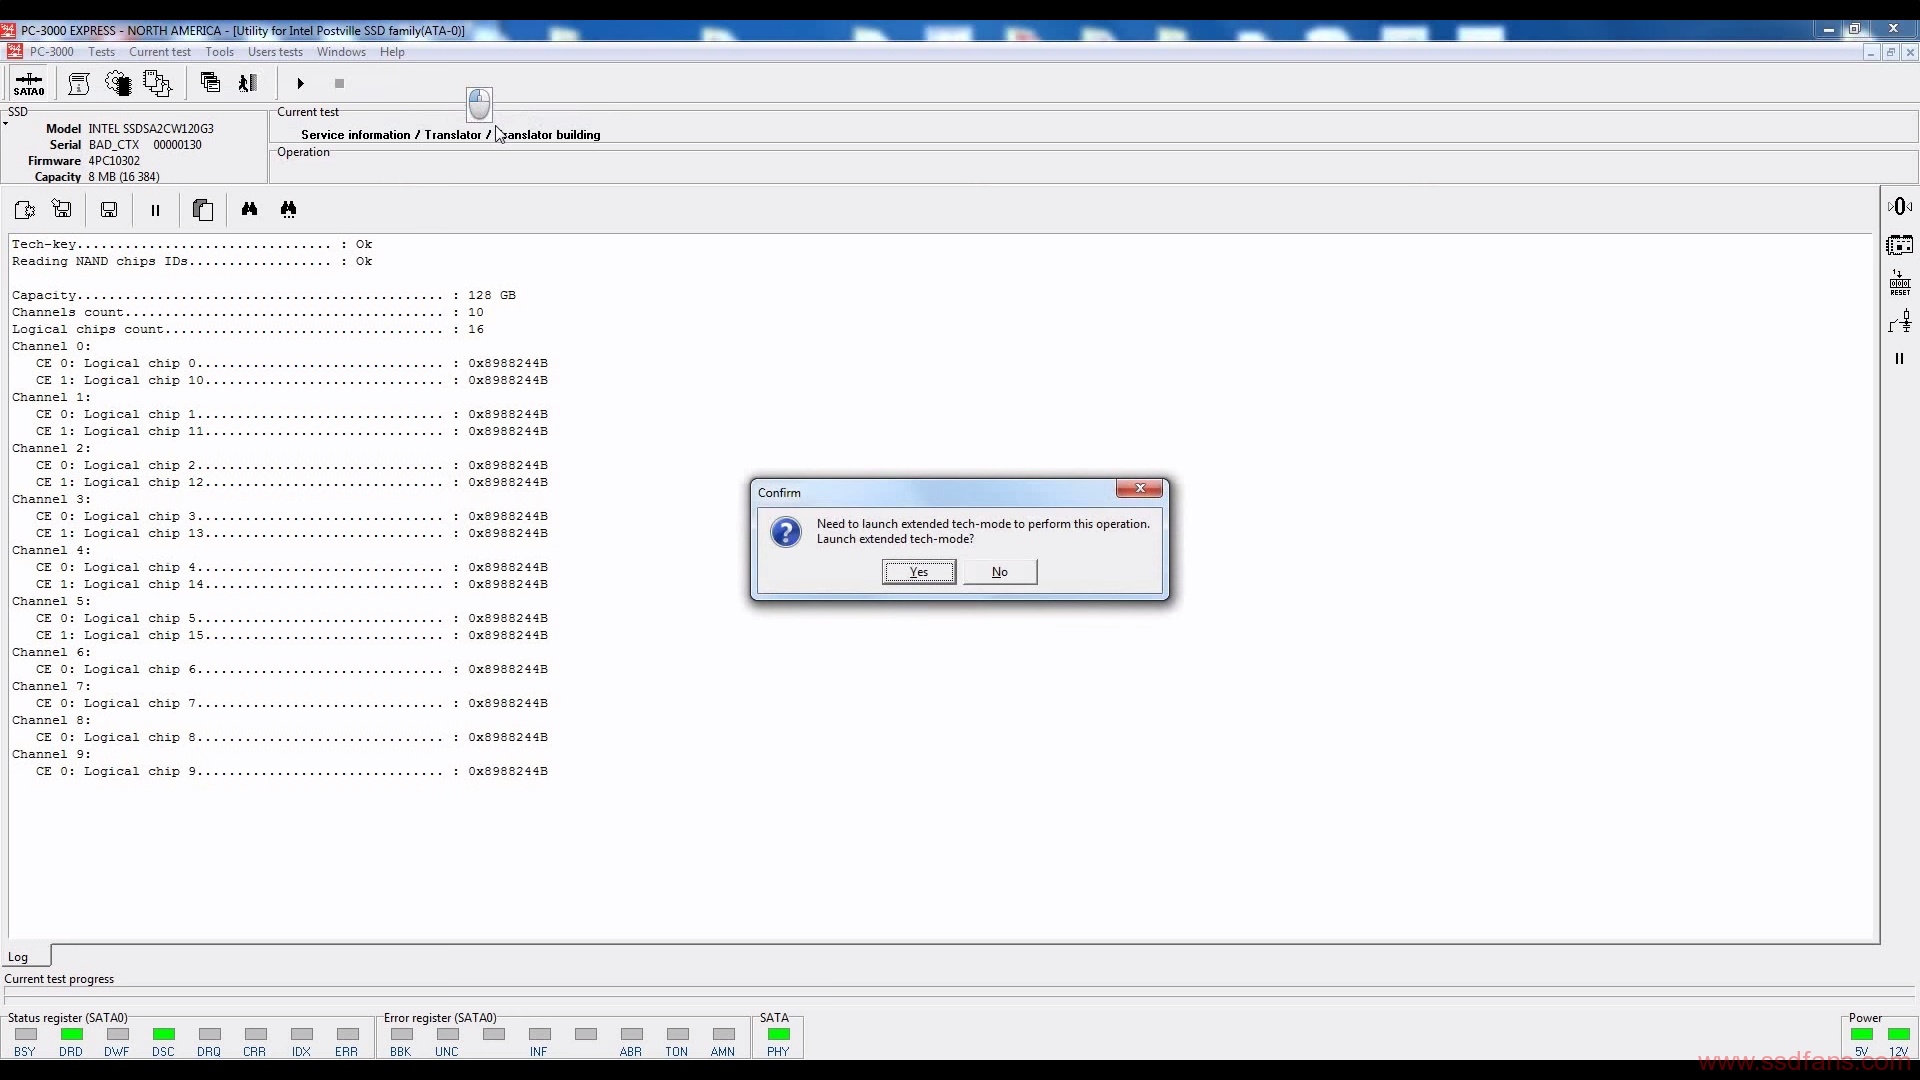Click the exit utility walking-man icon
1920x1080 pixels.
click(248, 83)
